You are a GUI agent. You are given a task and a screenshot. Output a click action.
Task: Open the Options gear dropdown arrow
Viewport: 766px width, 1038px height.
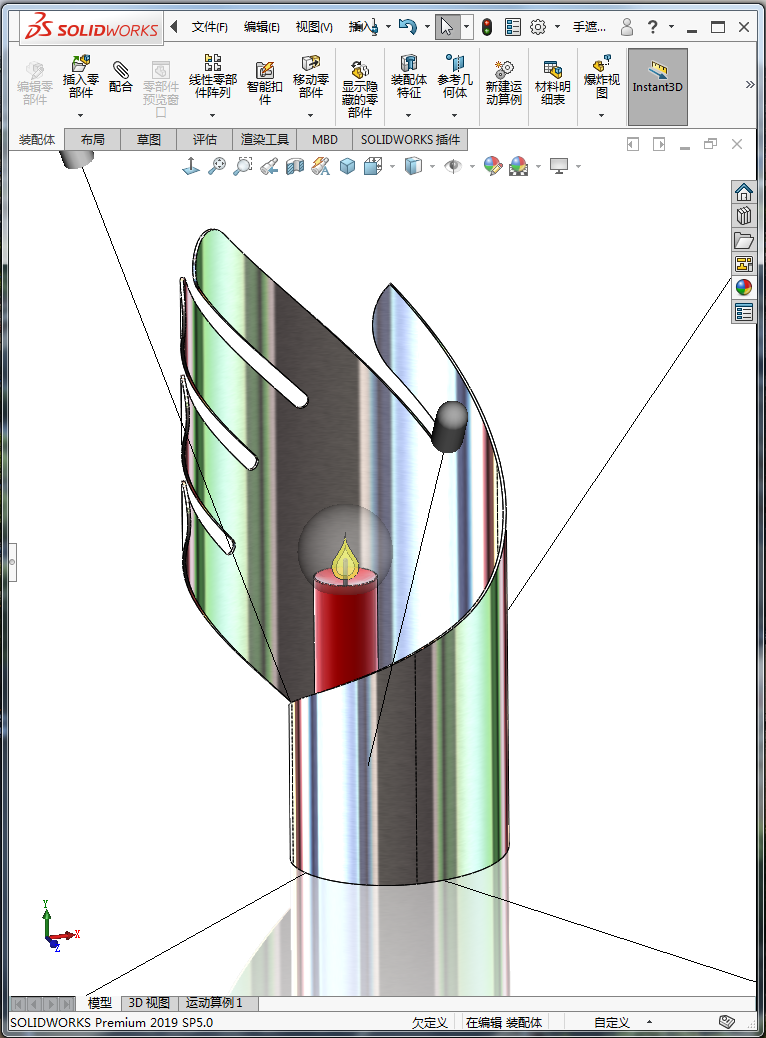point(557,27)
